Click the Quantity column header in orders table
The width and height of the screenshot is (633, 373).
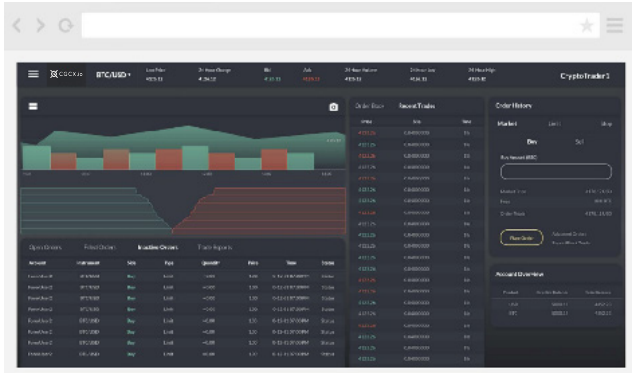click(210, 263)
